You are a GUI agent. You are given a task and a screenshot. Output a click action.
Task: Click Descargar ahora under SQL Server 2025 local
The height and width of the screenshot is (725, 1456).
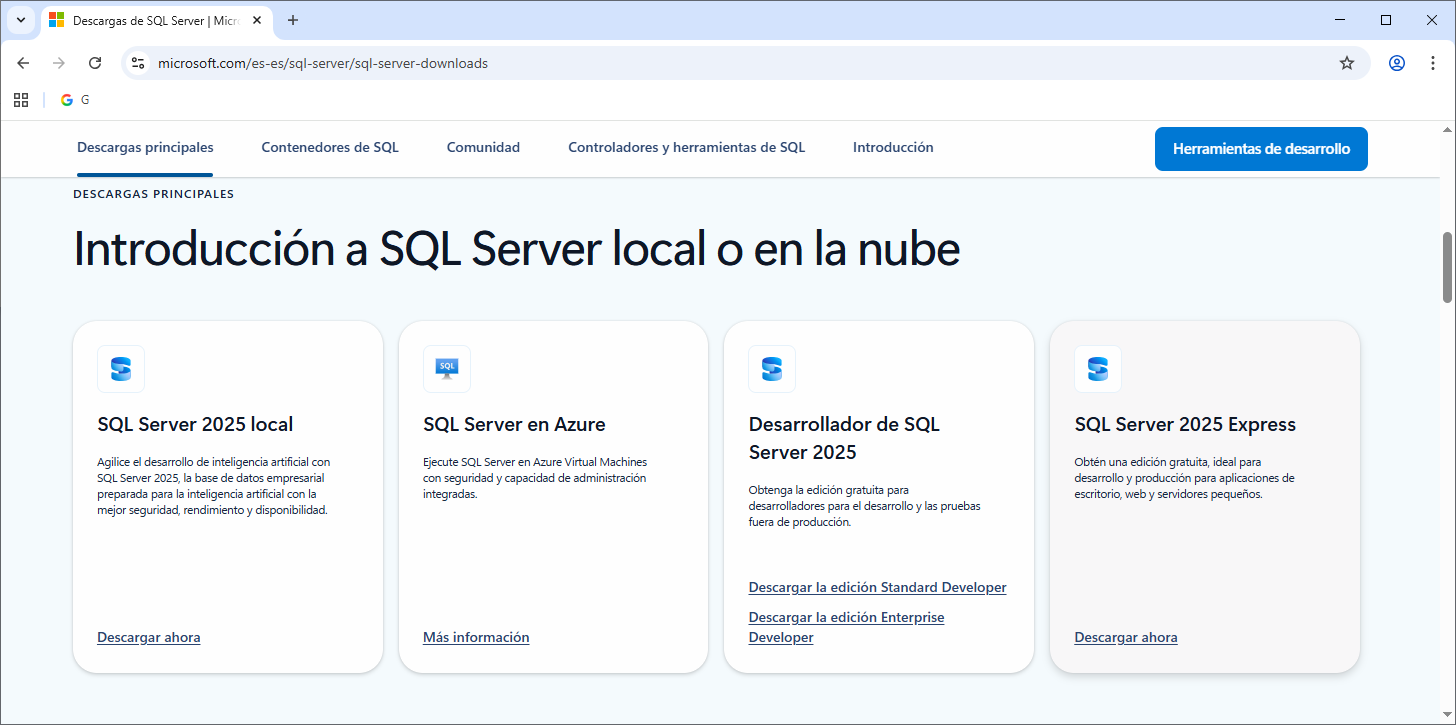pos(149,637)
